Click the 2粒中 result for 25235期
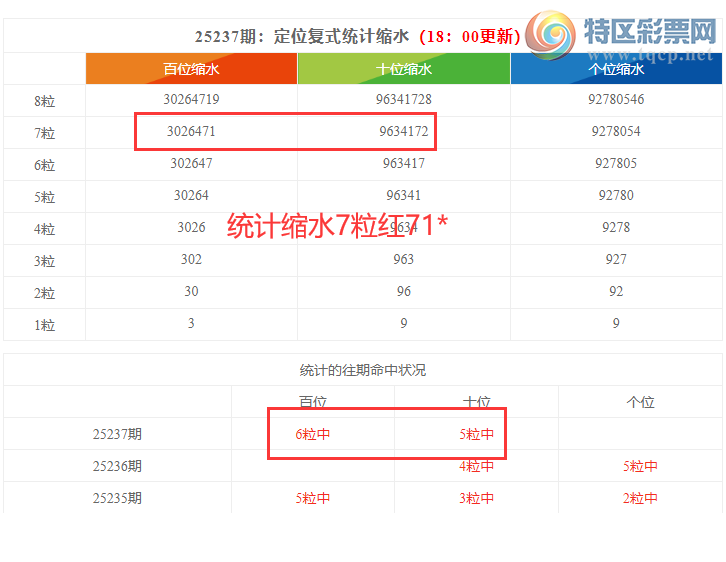Image resolution: width=726 pixels, height=562 pixels. click(x=640, y=498)
